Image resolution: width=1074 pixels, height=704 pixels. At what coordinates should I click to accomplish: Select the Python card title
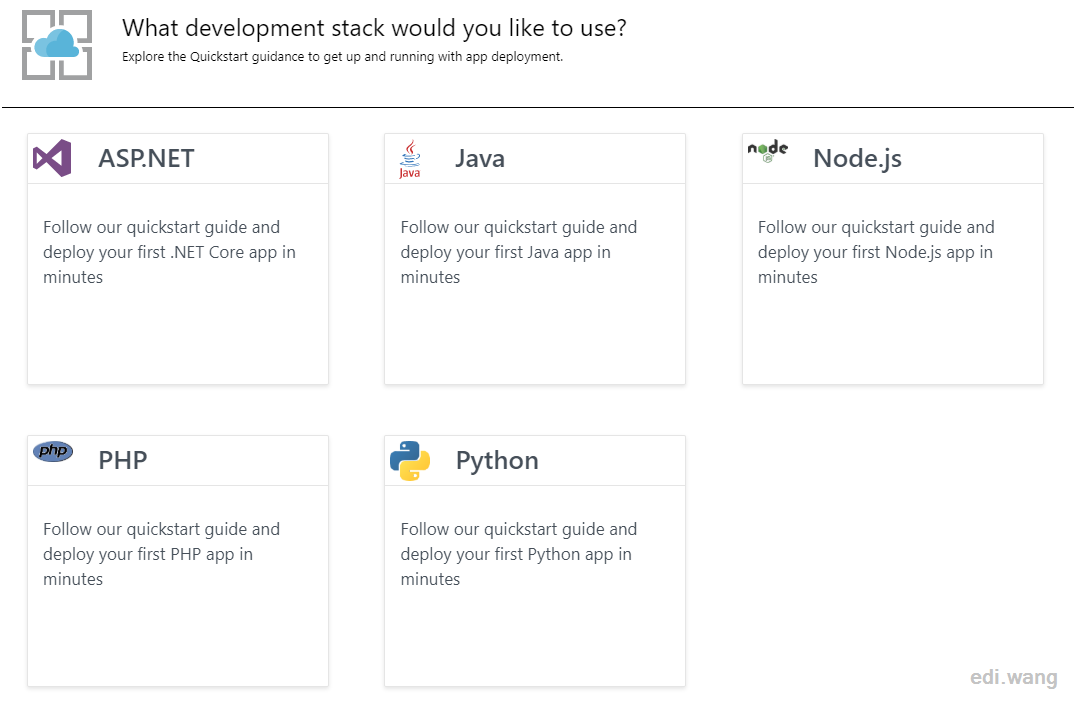click(x=497, y=461)
